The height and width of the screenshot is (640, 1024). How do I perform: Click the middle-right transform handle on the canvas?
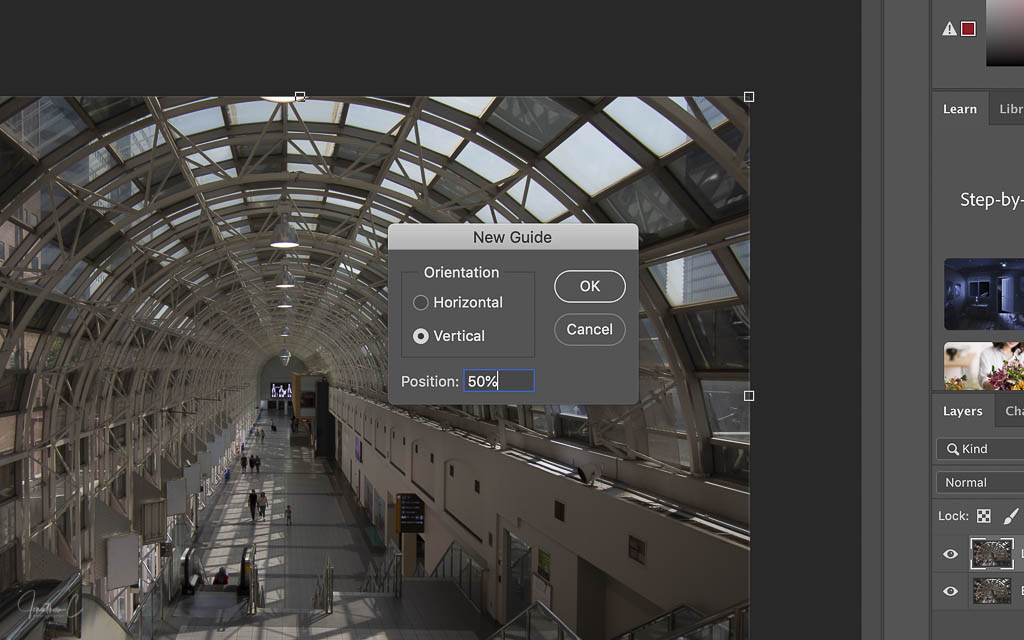click(749, 396)
